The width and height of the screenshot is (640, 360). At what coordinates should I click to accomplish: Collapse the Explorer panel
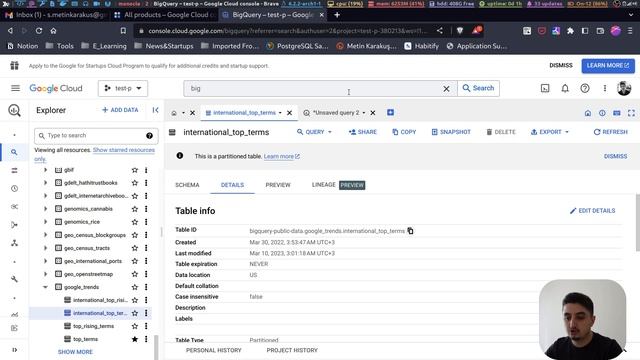[156, 110]
